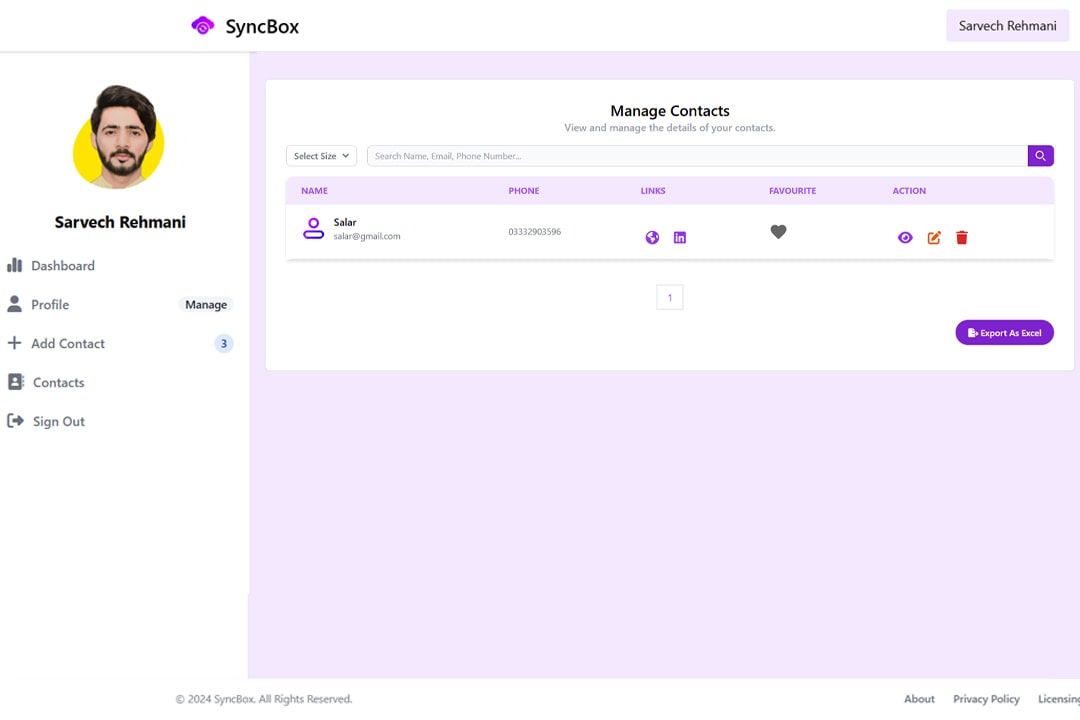The height and width of the screenshot is (720, 1080).
Task: Click the Dashboard bar-chart icon
Action: click(16, 265)
